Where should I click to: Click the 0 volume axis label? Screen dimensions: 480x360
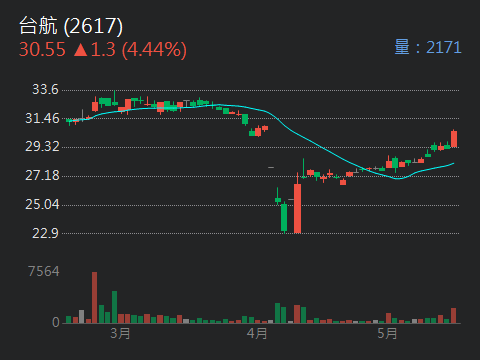tap(56, 322)
